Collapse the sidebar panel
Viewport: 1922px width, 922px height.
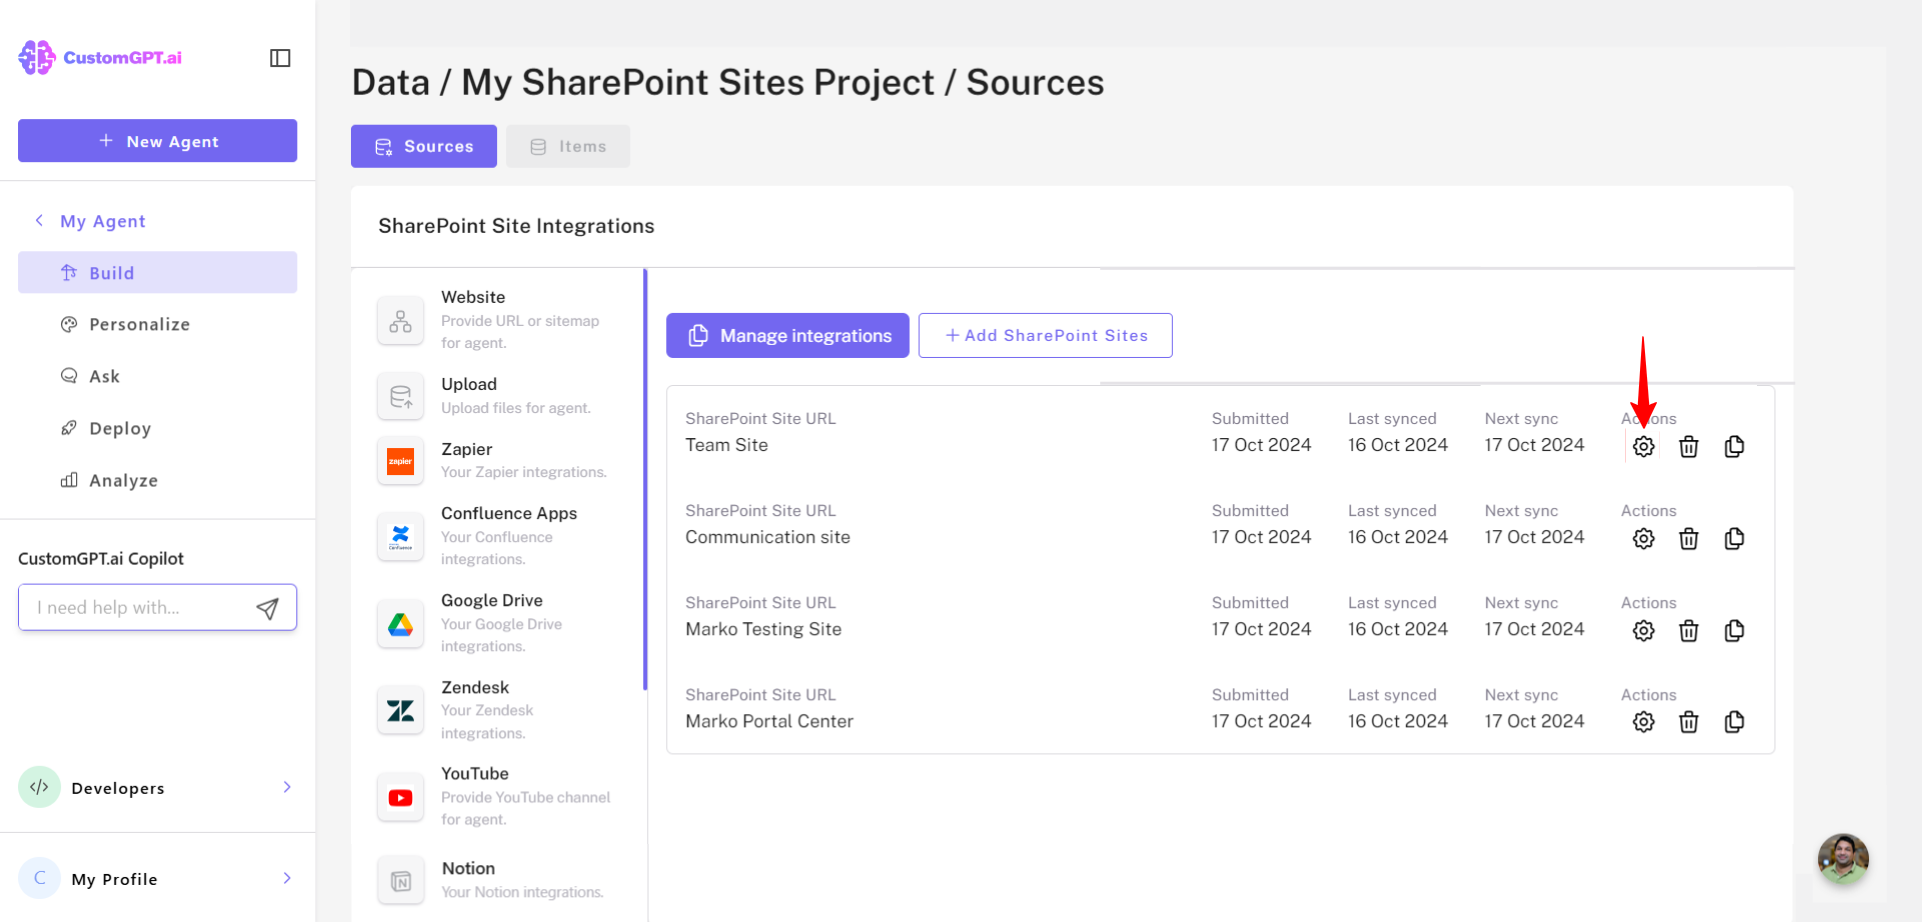(280, 58)
